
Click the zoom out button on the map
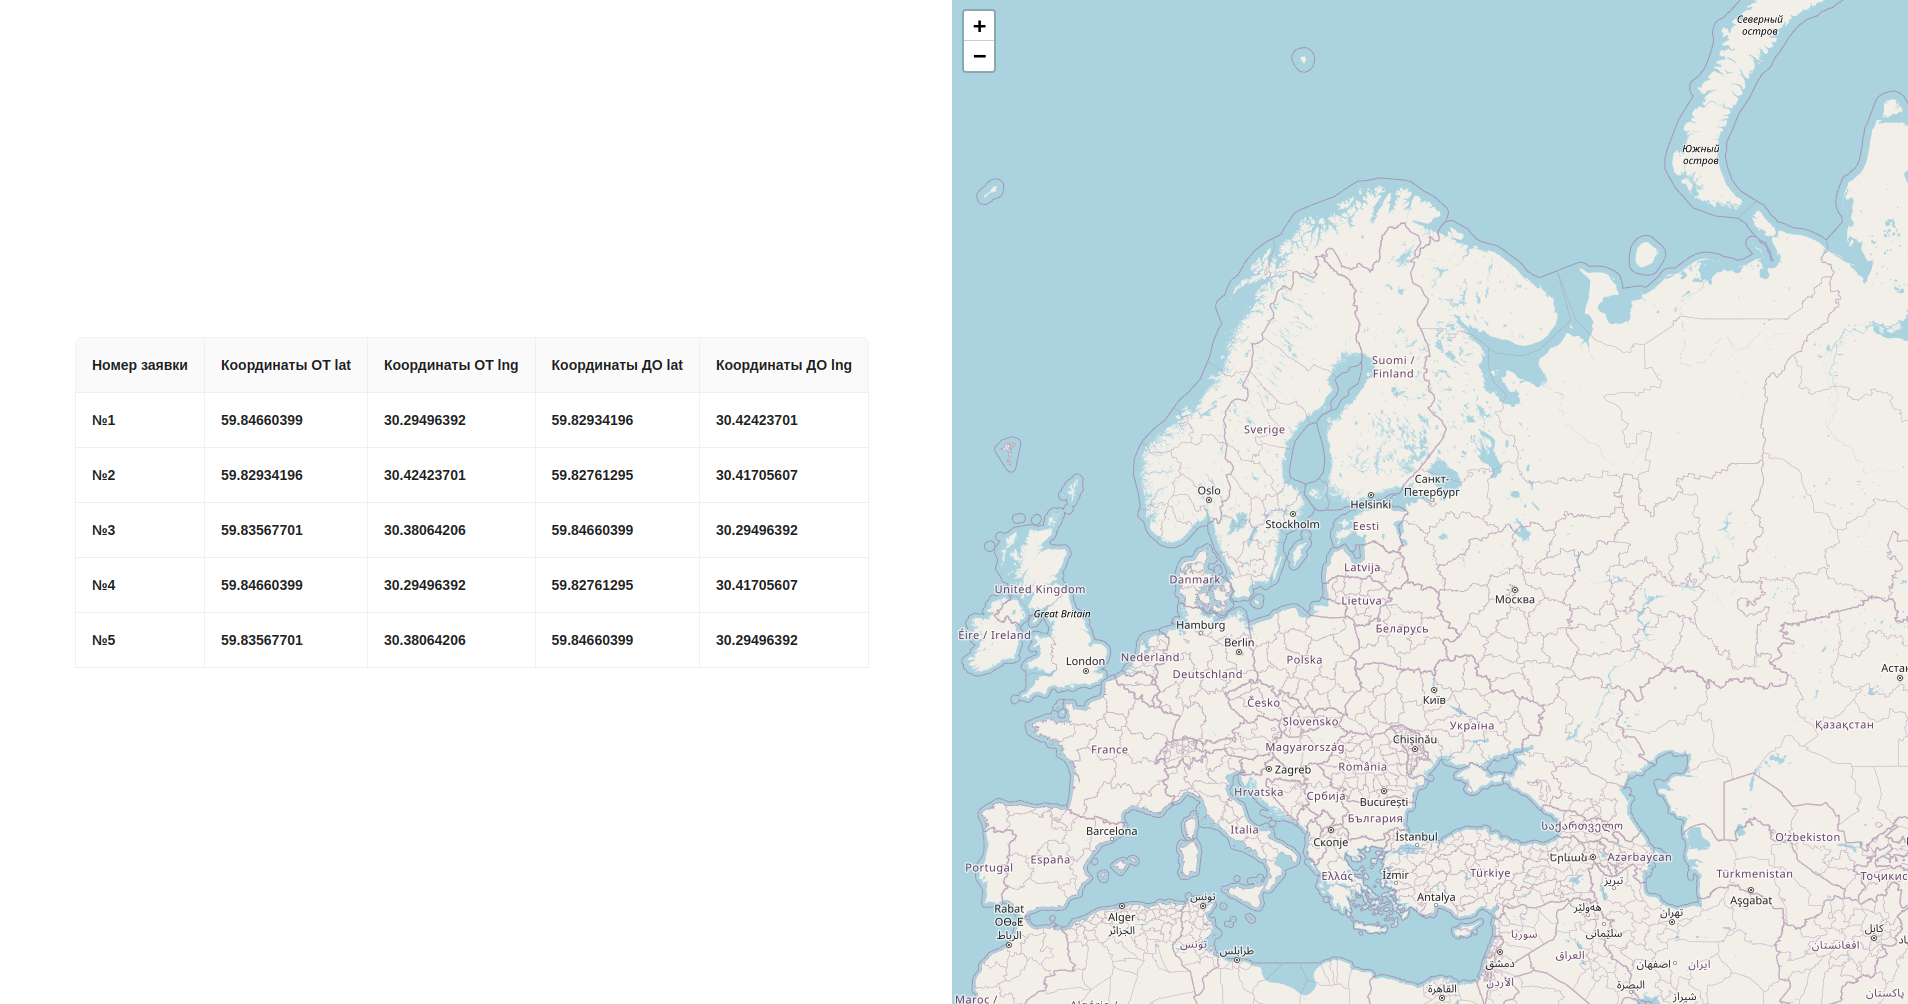point(978,56)
